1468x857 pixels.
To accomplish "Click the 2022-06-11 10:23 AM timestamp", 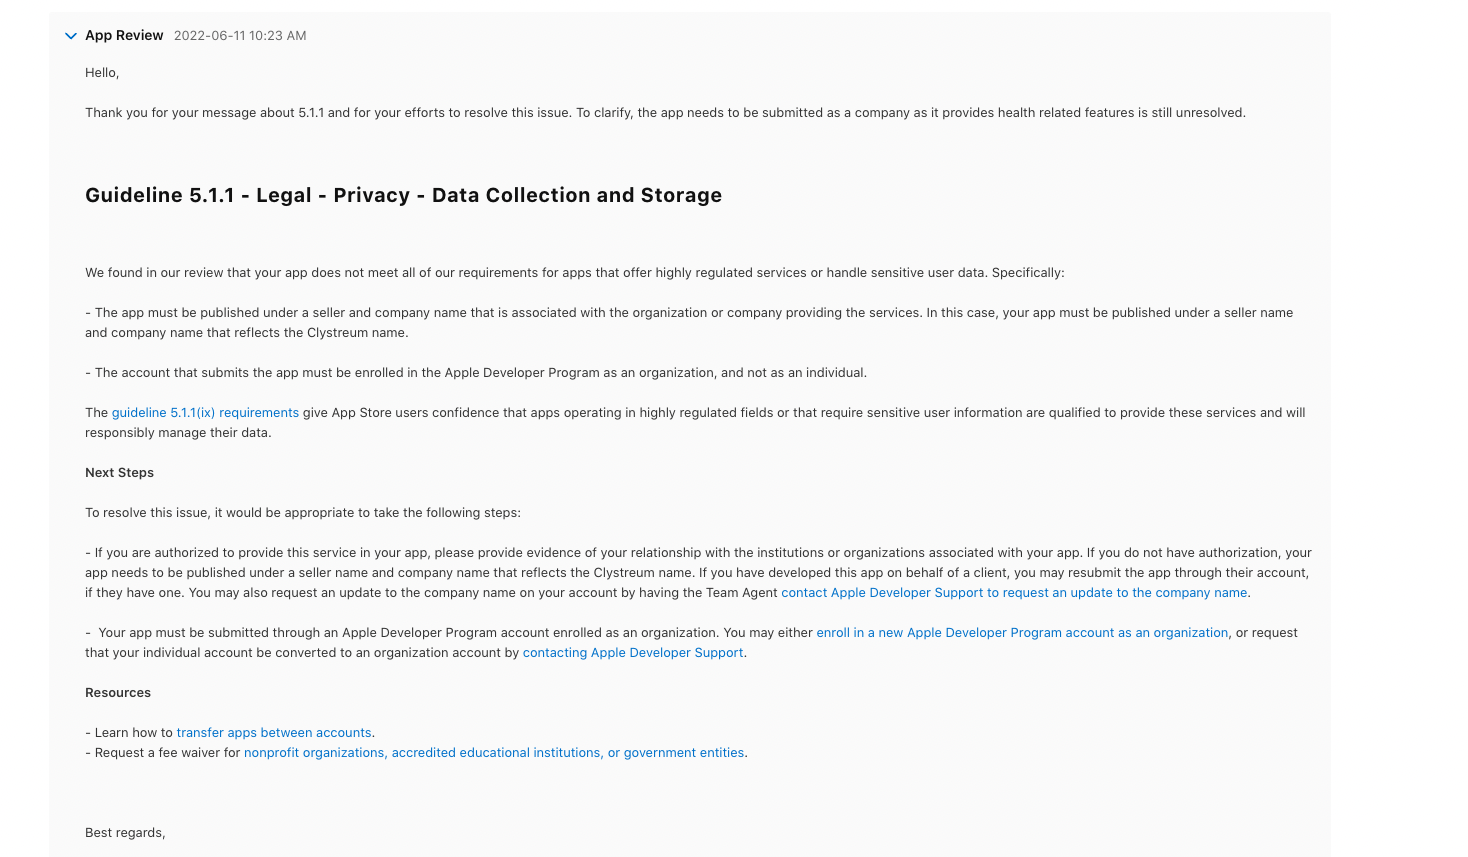I will coord(240,36).
